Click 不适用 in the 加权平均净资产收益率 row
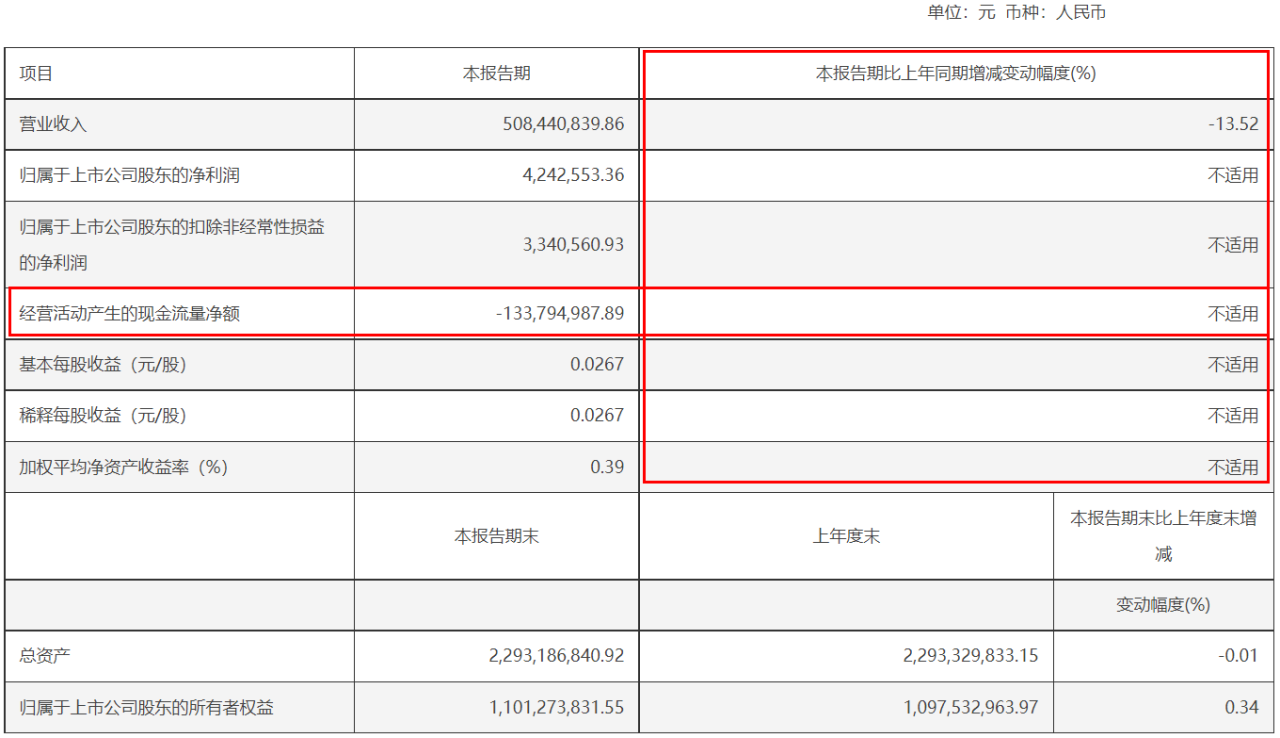This screenshot has height=738, width=1280. 1233,467
